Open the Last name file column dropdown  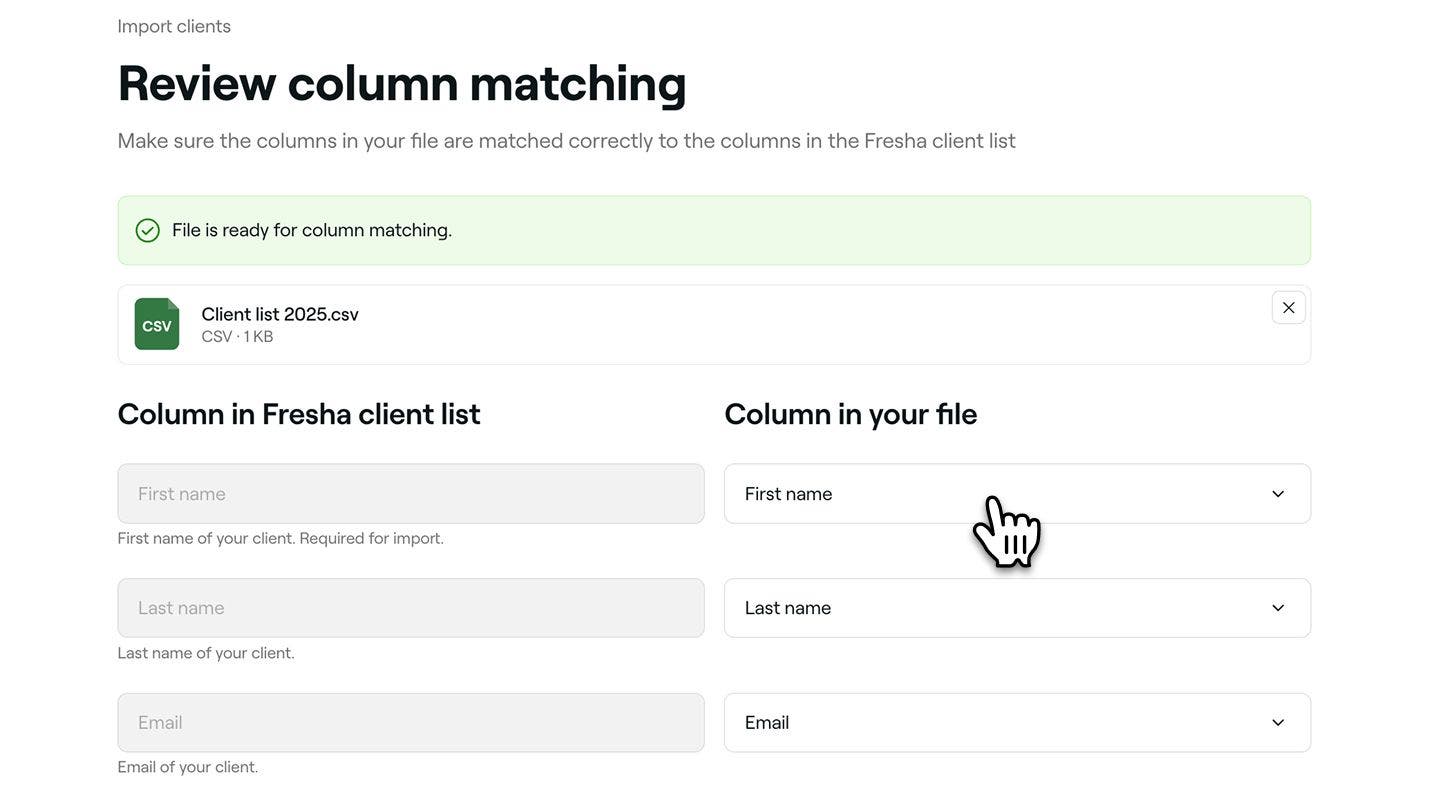pos(1017,608)
